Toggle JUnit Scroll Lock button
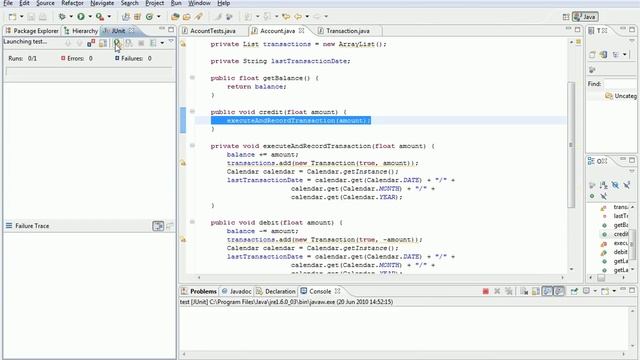640x360 pixels. [103, 43]
